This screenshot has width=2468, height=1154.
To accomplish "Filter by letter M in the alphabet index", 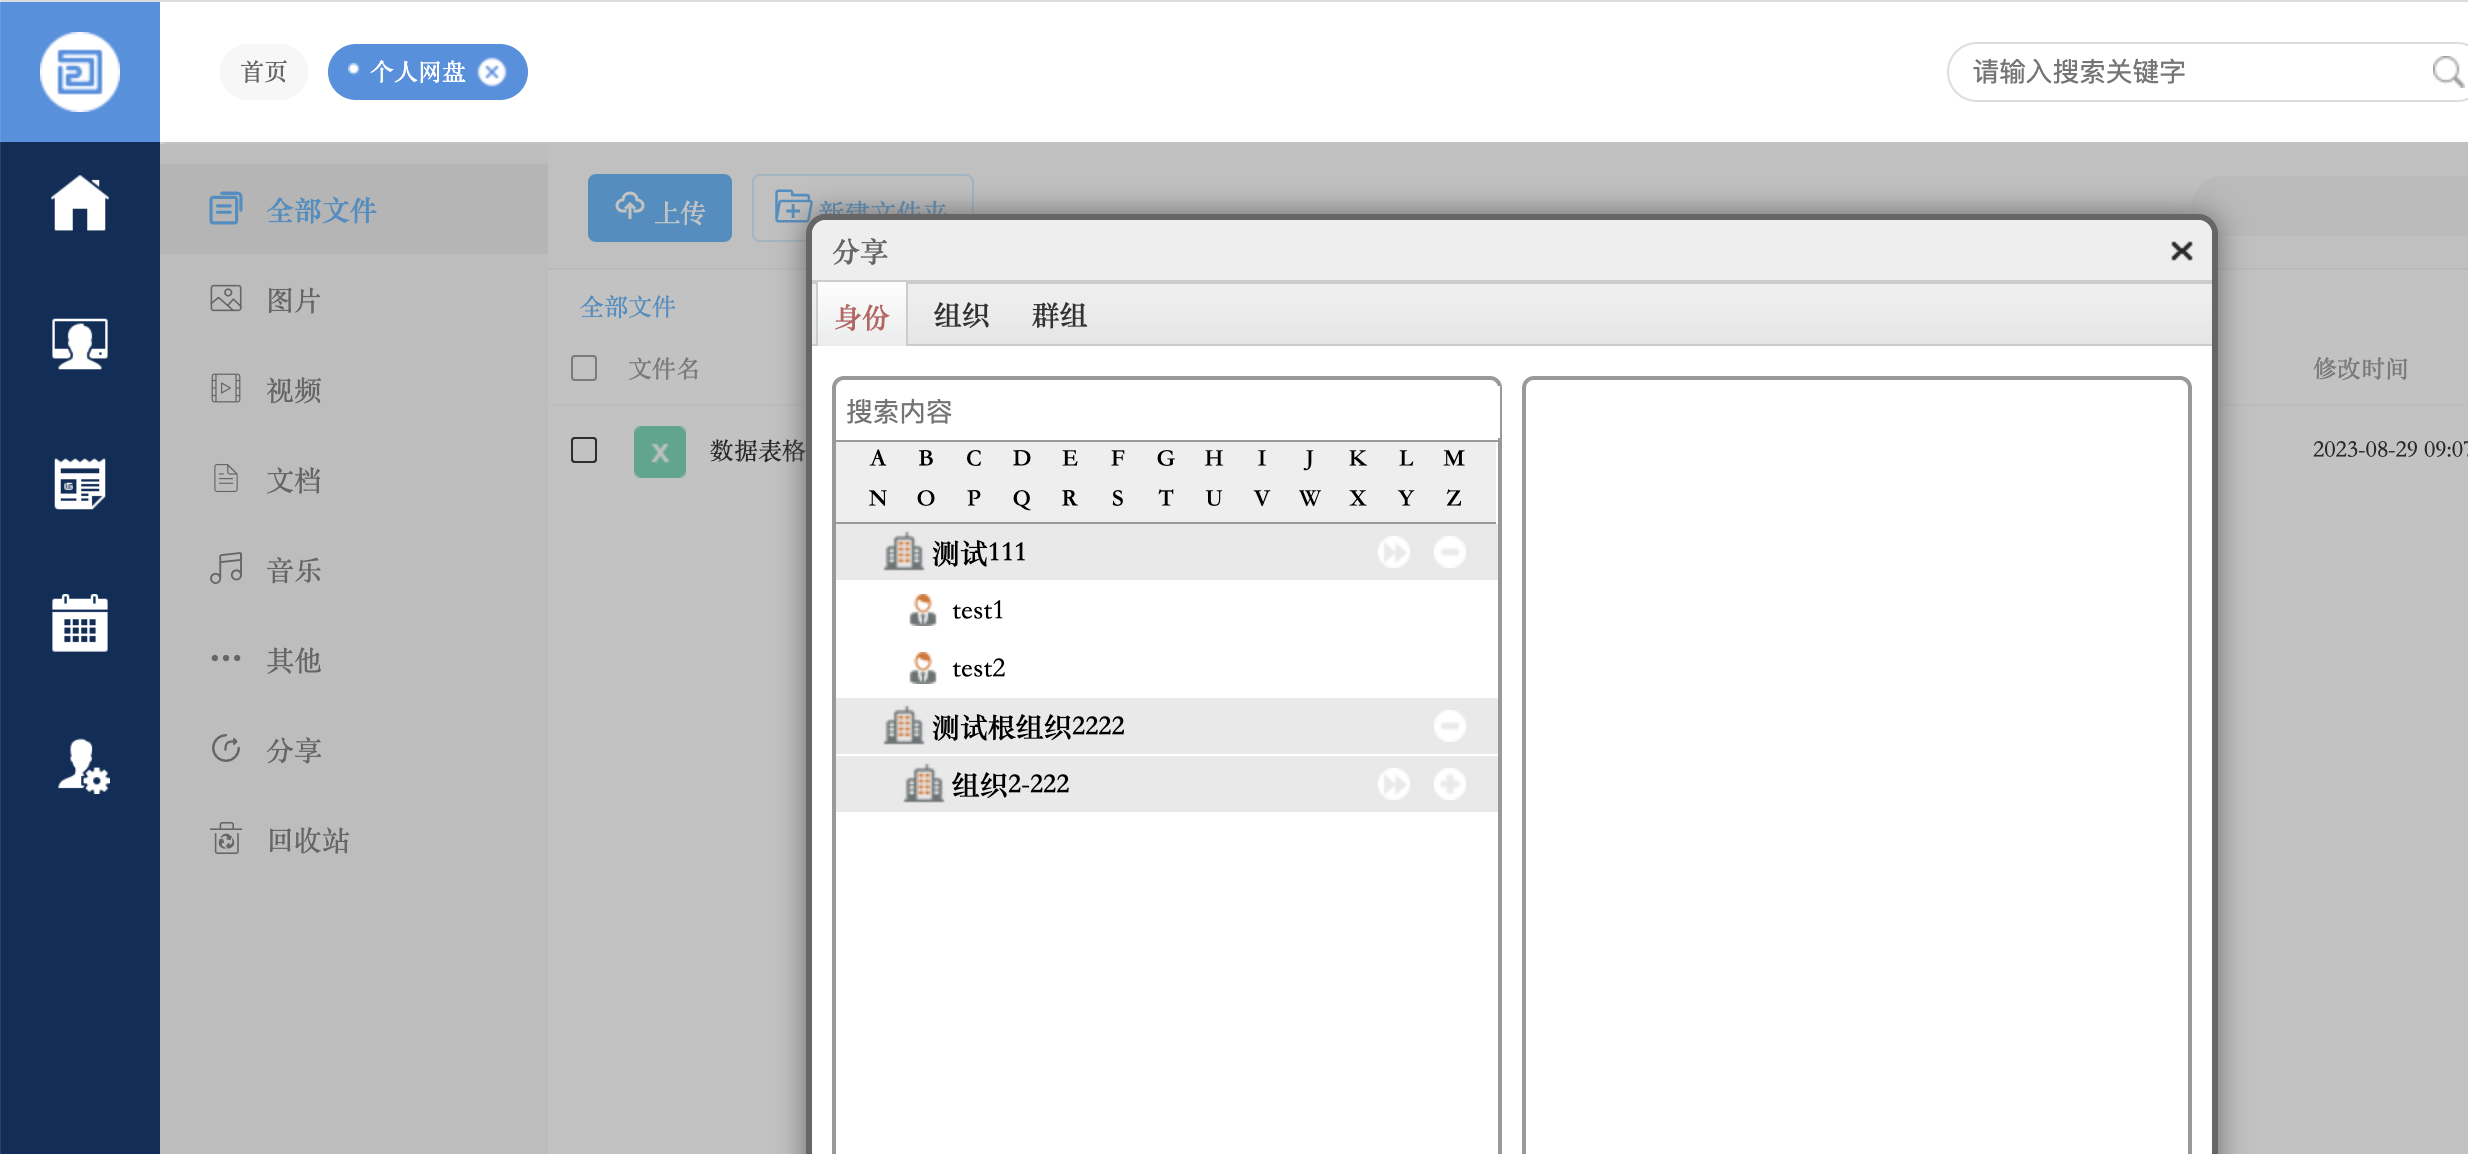I will pos(1453,458).
